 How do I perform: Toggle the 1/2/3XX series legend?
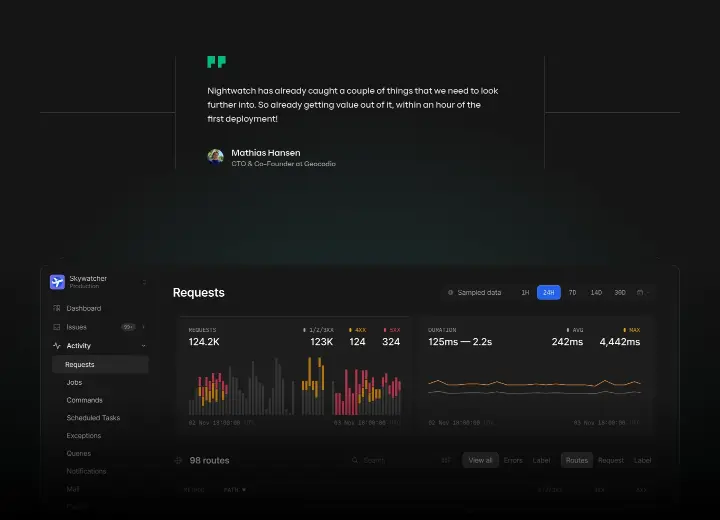pos(318,330)
